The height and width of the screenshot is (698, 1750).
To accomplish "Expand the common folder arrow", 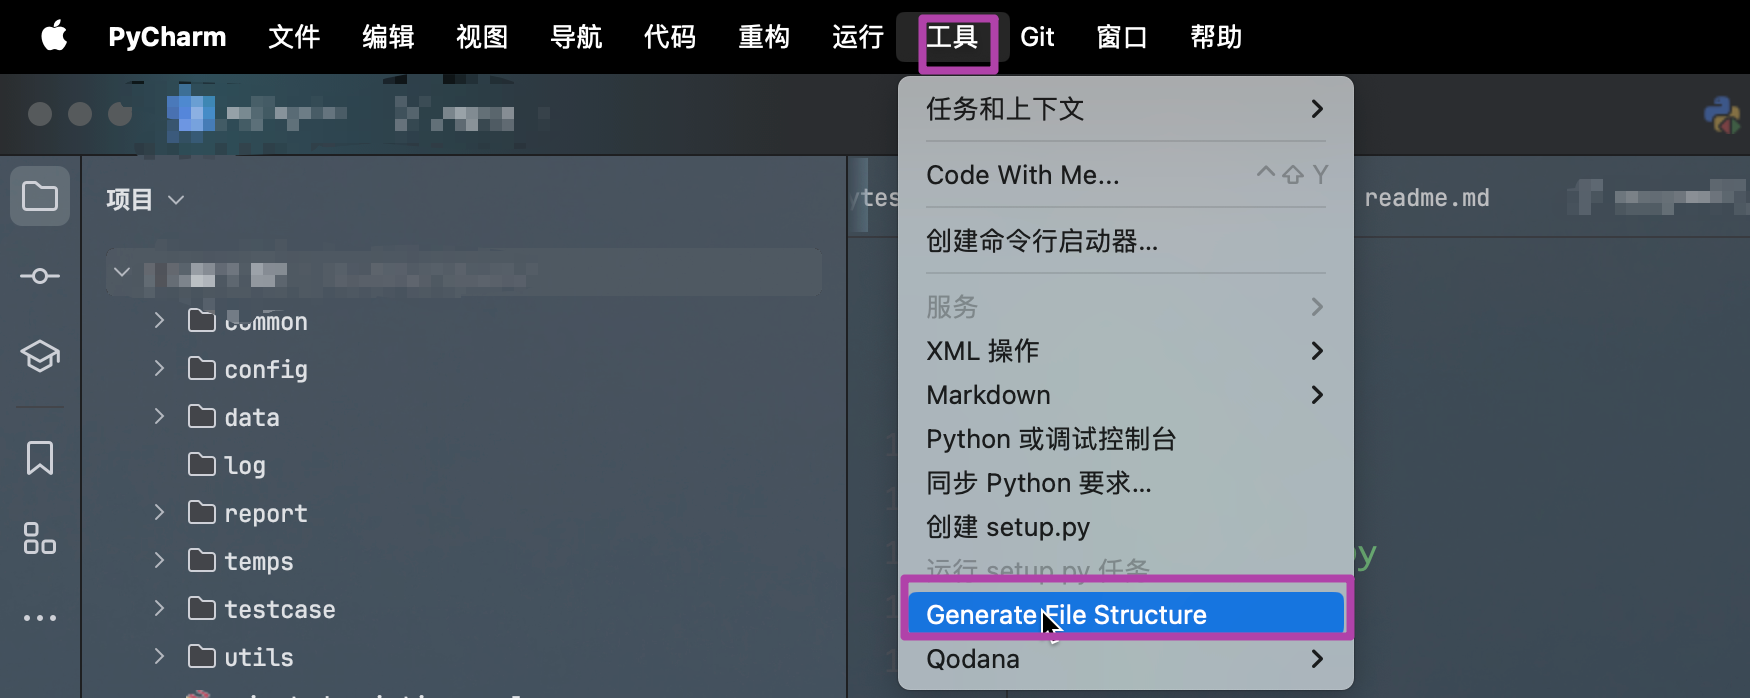I will coord(159,320).
